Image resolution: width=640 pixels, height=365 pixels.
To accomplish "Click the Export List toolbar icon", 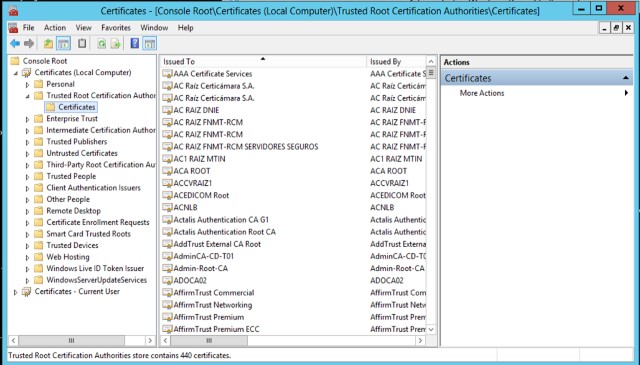I will point(116,43).
